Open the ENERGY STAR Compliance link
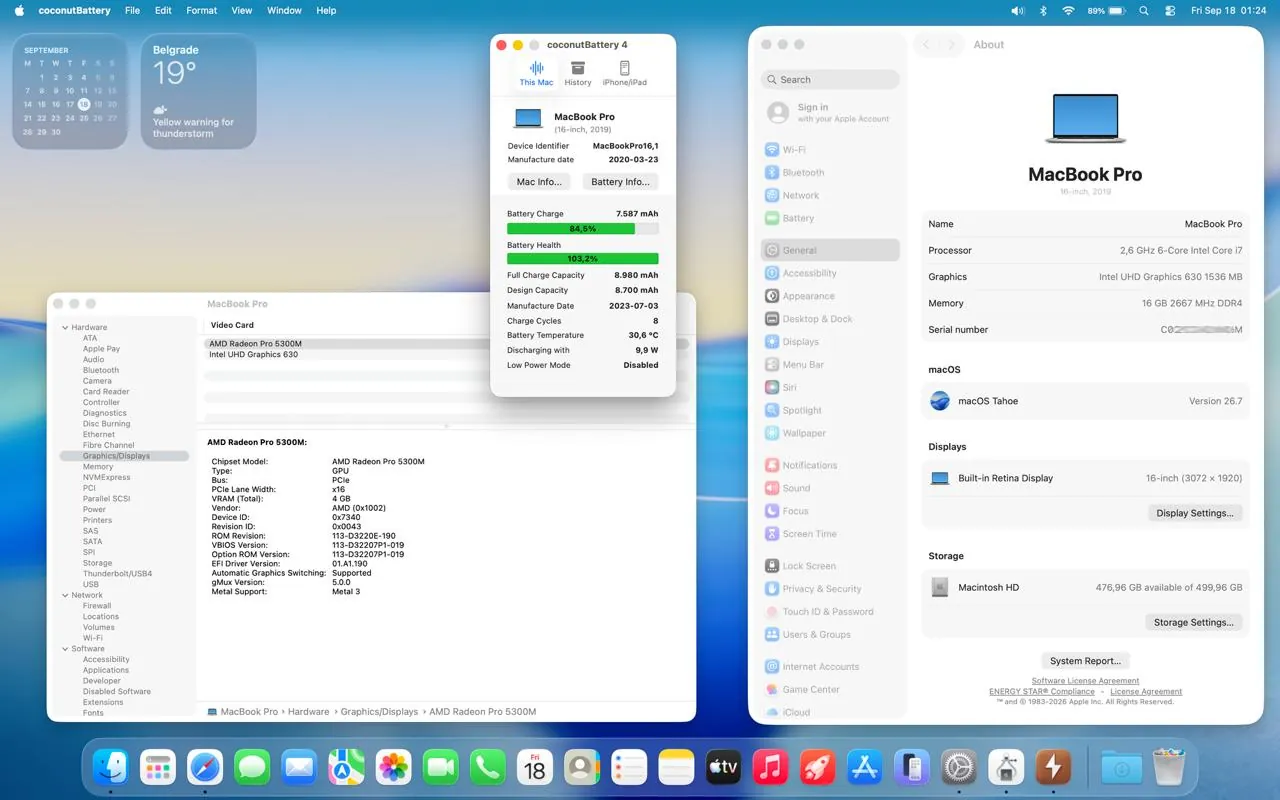The width and height of the screenshot is (1280, 800). coord(1042,691)
